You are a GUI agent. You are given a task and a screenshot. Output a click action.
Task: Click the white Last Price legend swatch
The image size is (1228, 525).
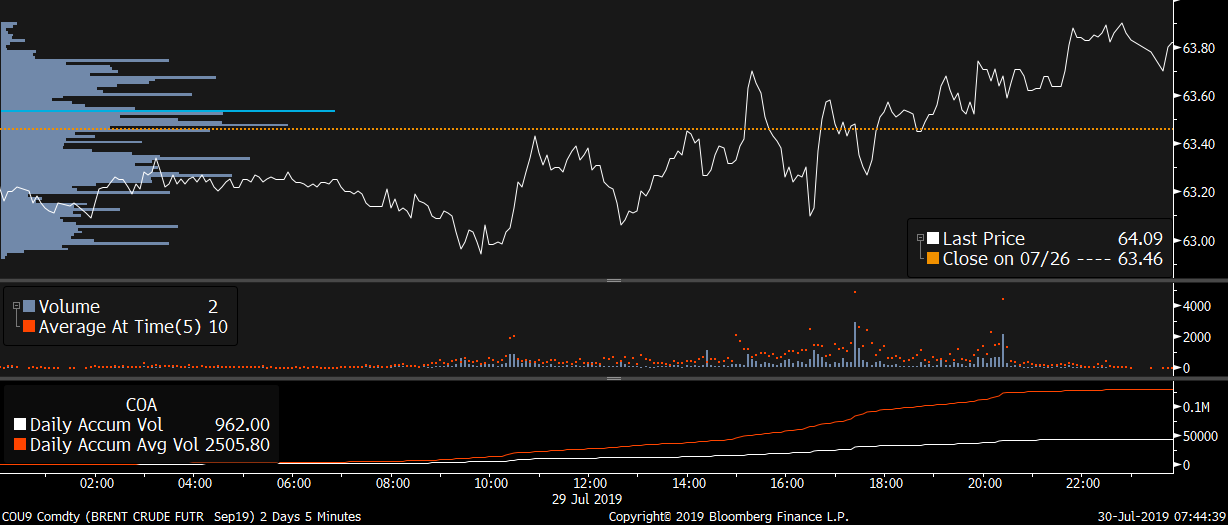click(x=933, y=238)
